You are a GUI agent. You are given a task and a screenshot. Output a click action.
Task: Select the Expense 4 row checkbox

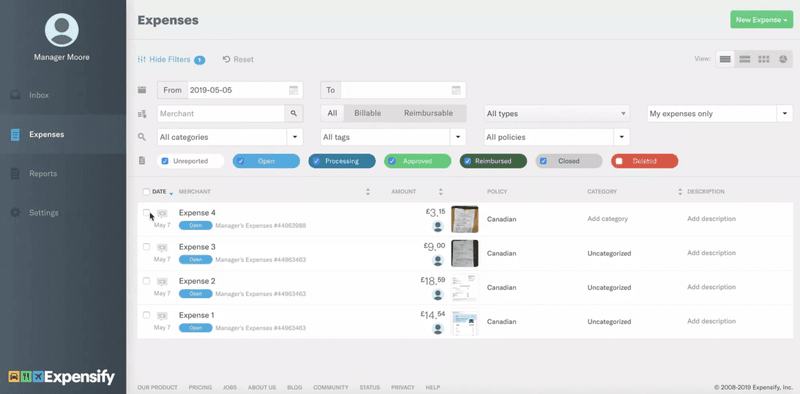pos(146,213)
